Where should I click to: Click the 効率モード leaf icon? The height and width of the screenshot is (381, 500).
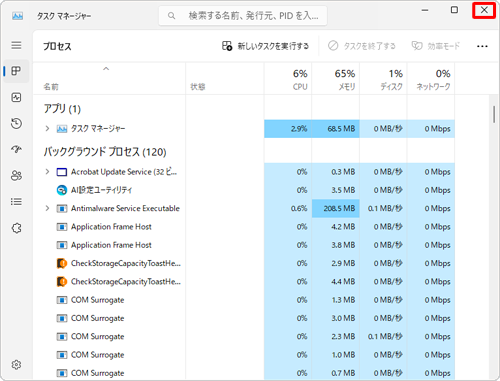[417, 46]
